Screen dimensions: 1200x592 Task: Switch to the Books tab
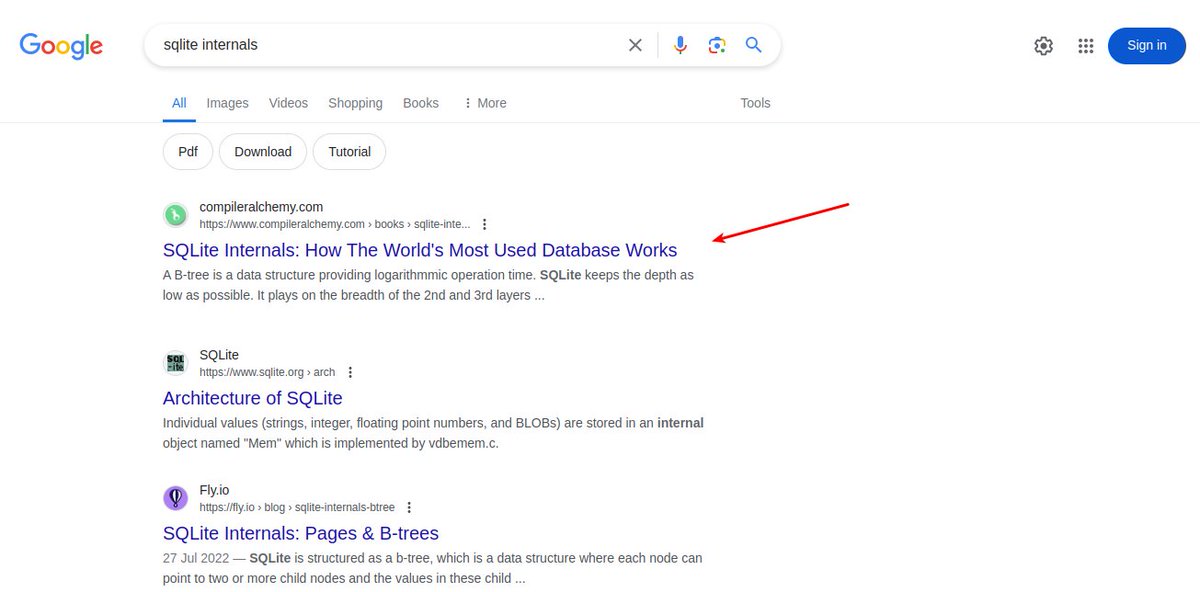(421, 103)
